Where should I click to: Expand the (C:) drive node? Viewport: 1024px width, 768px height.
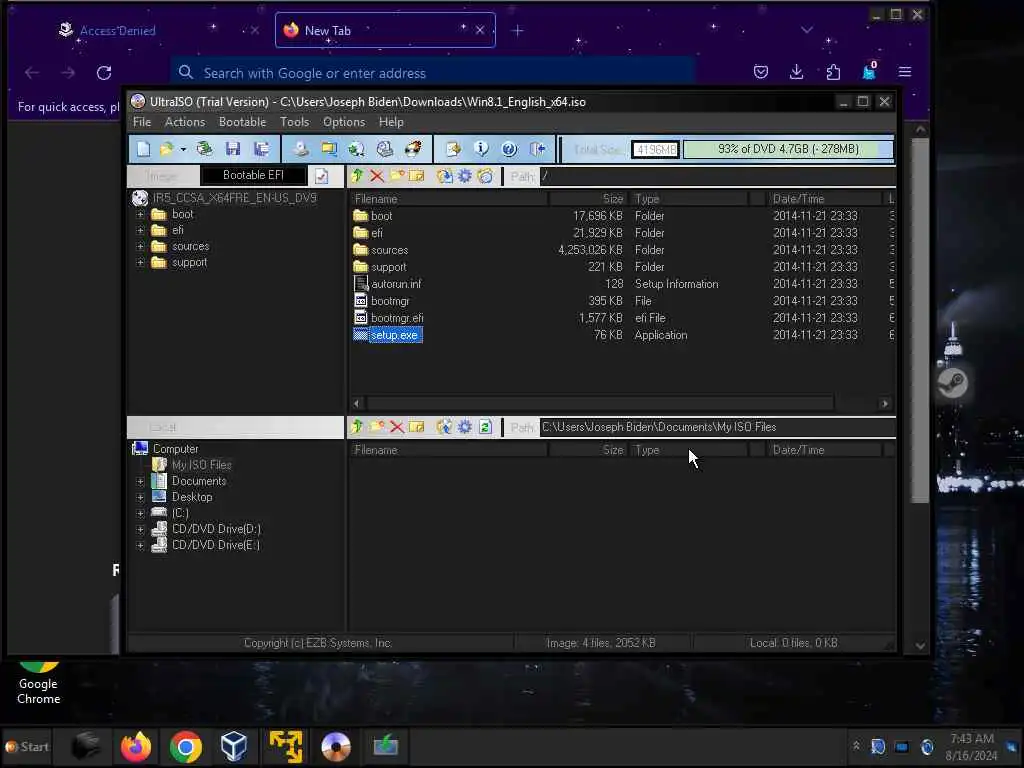click(140, 513)
